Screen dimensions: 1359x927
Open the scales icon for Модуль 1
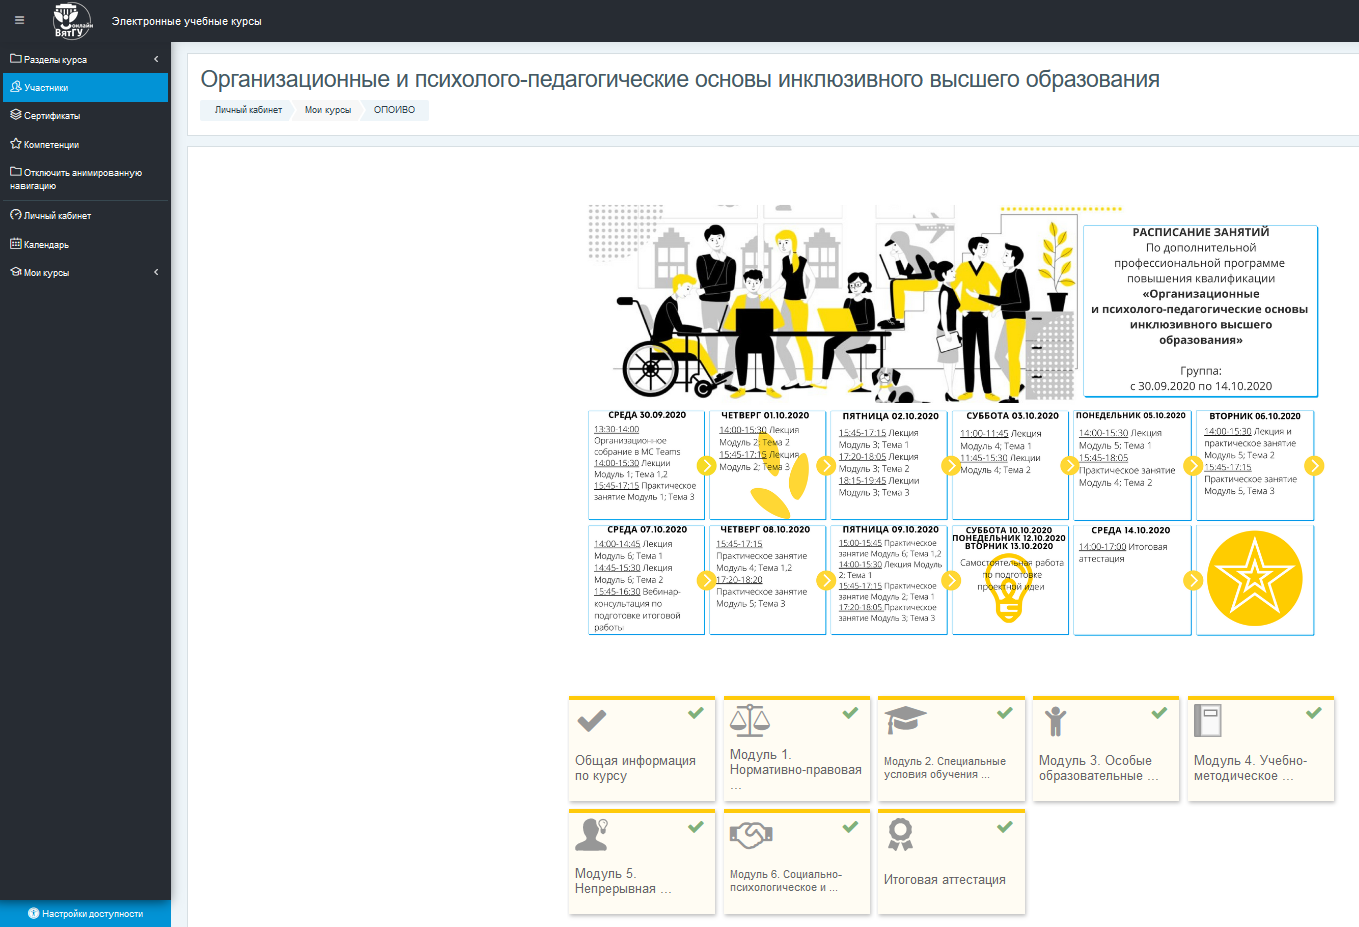pos(749,720)
